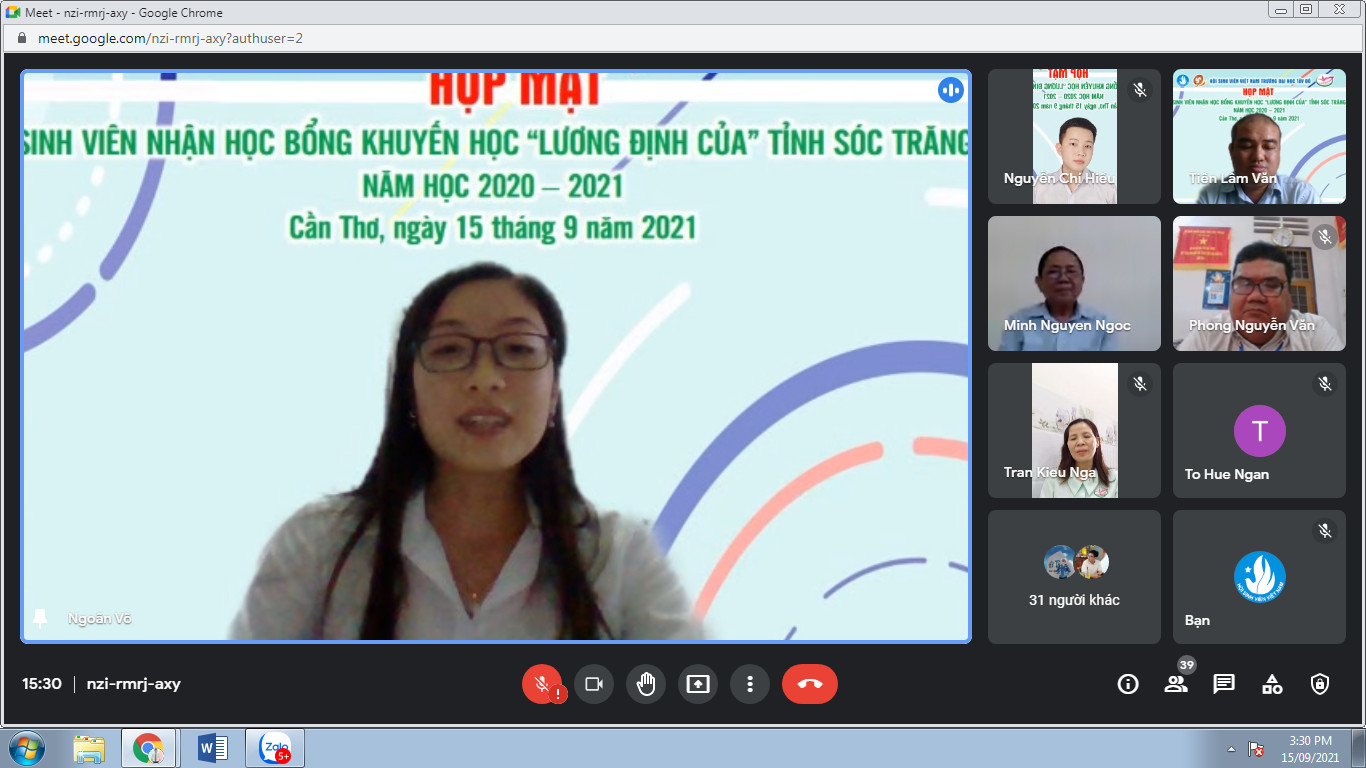This screenshot has width=1366, height=768.
Task: Select Phong Nguyễn Văn's video tile
Action: (1259, 284)
